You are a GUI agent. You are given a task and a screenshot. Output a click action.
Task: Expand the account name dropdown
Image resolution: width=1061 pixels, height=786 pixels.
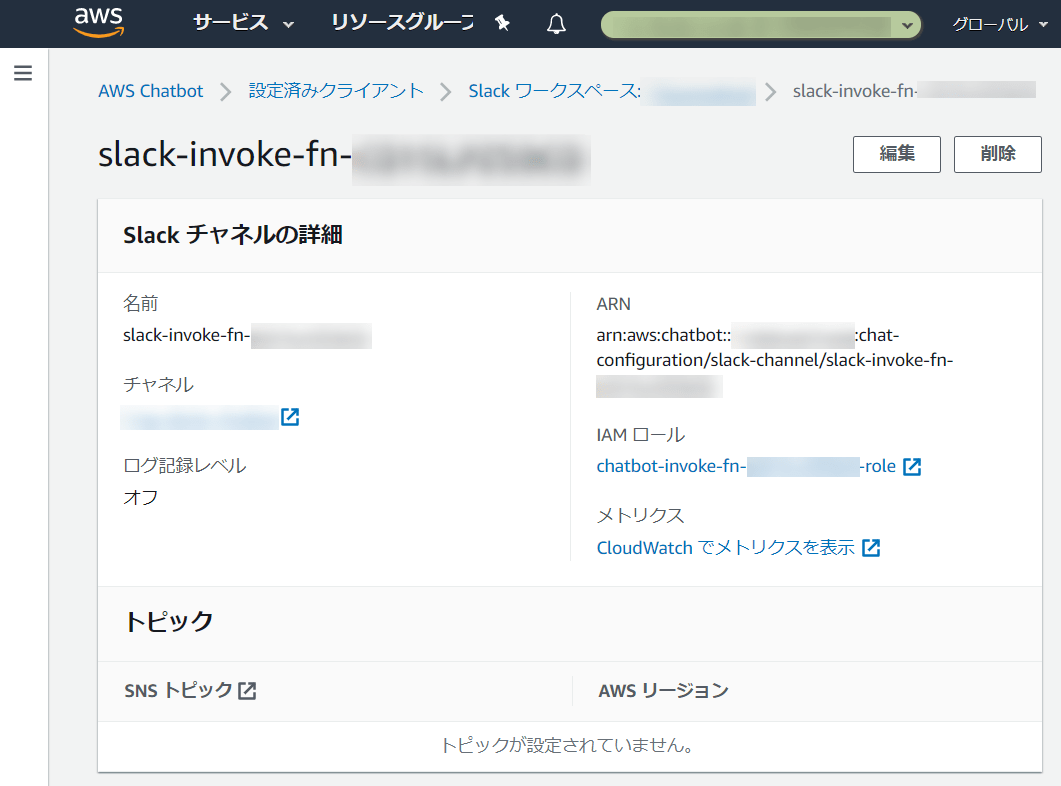tap(761, 25)
